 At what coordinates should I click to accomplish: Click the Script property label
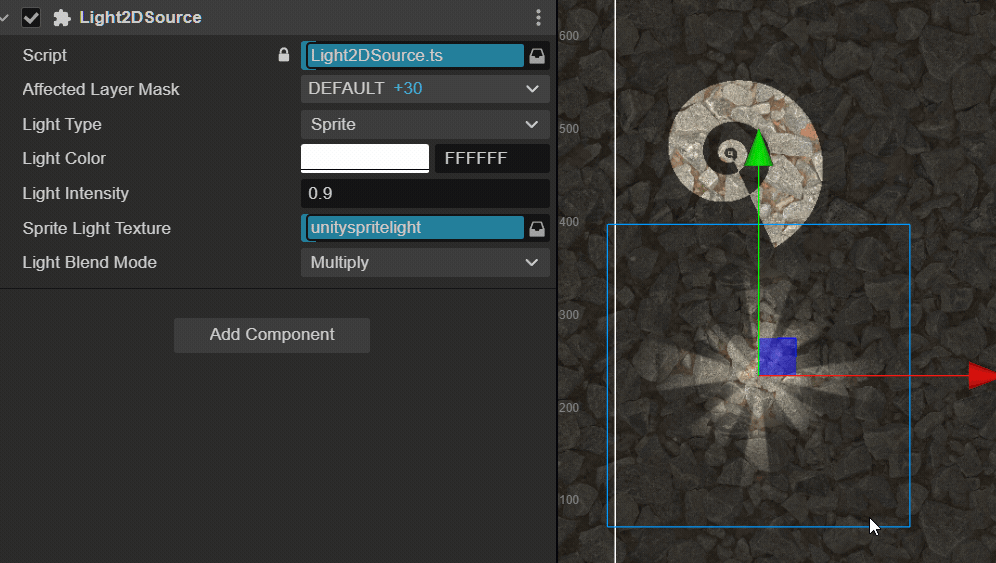pos(44,55)
